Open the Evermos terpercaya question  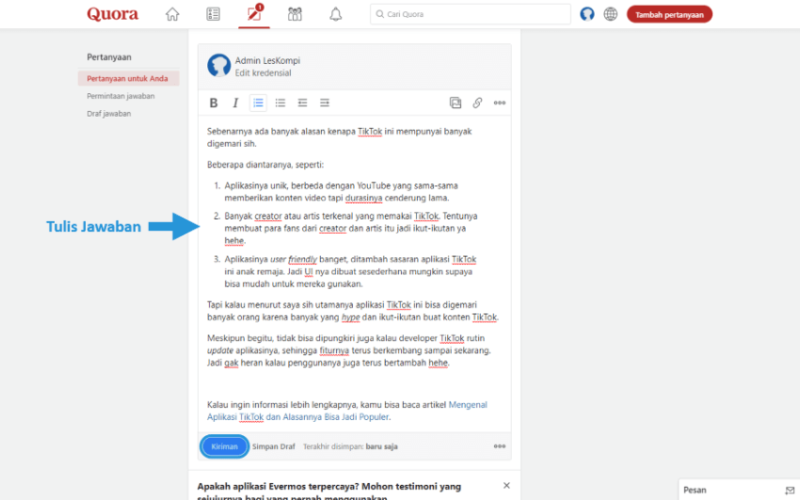[x=329, y=491]
